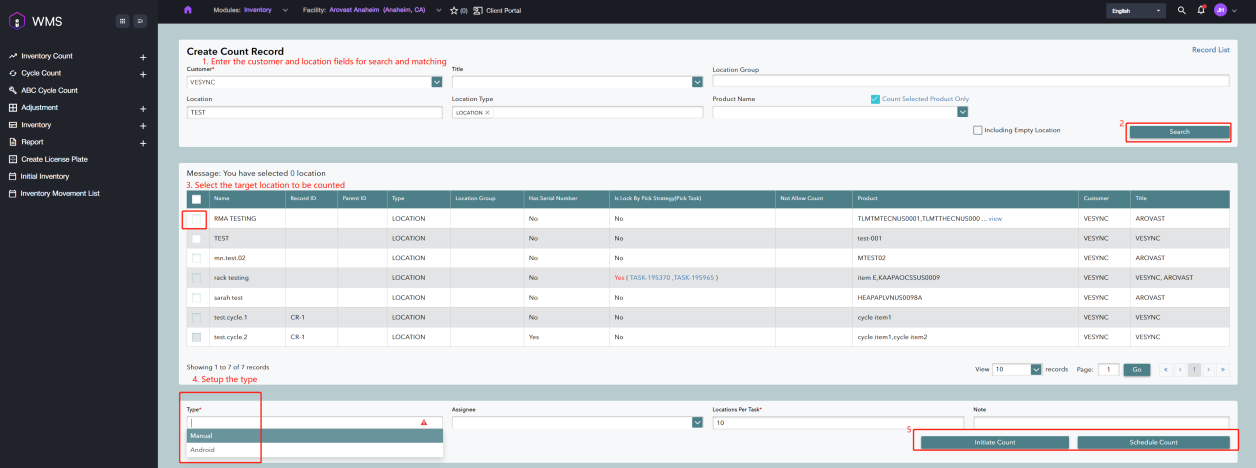
Task: Open the notifications bell
Action: pos(1201,10)
